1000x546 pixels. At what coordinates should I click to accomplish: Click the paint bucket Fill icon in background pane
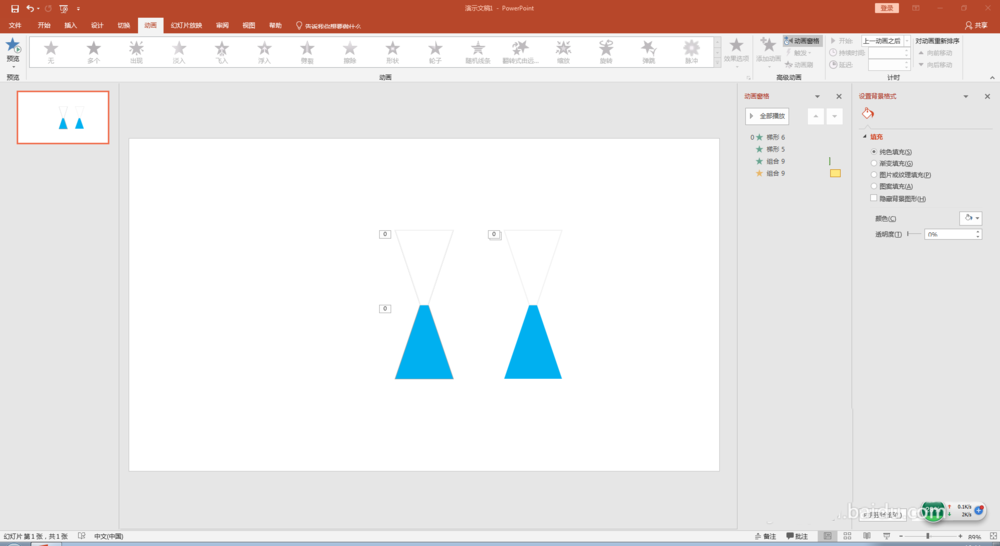coord(868,114)
